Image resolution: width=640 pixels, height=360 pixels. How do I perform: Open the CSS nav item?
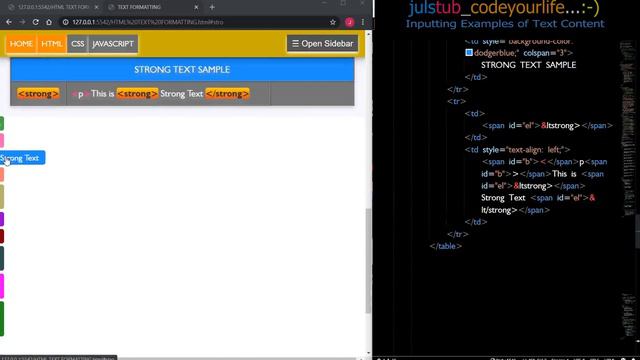click(78, 44)
